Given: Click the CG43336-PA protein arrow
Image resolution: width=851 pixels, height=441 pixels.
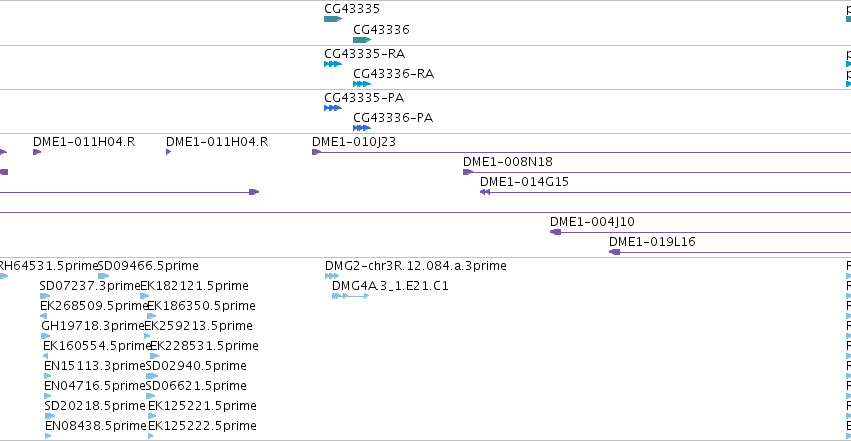Looking at the screenshot, I should (x=362, y=128).
